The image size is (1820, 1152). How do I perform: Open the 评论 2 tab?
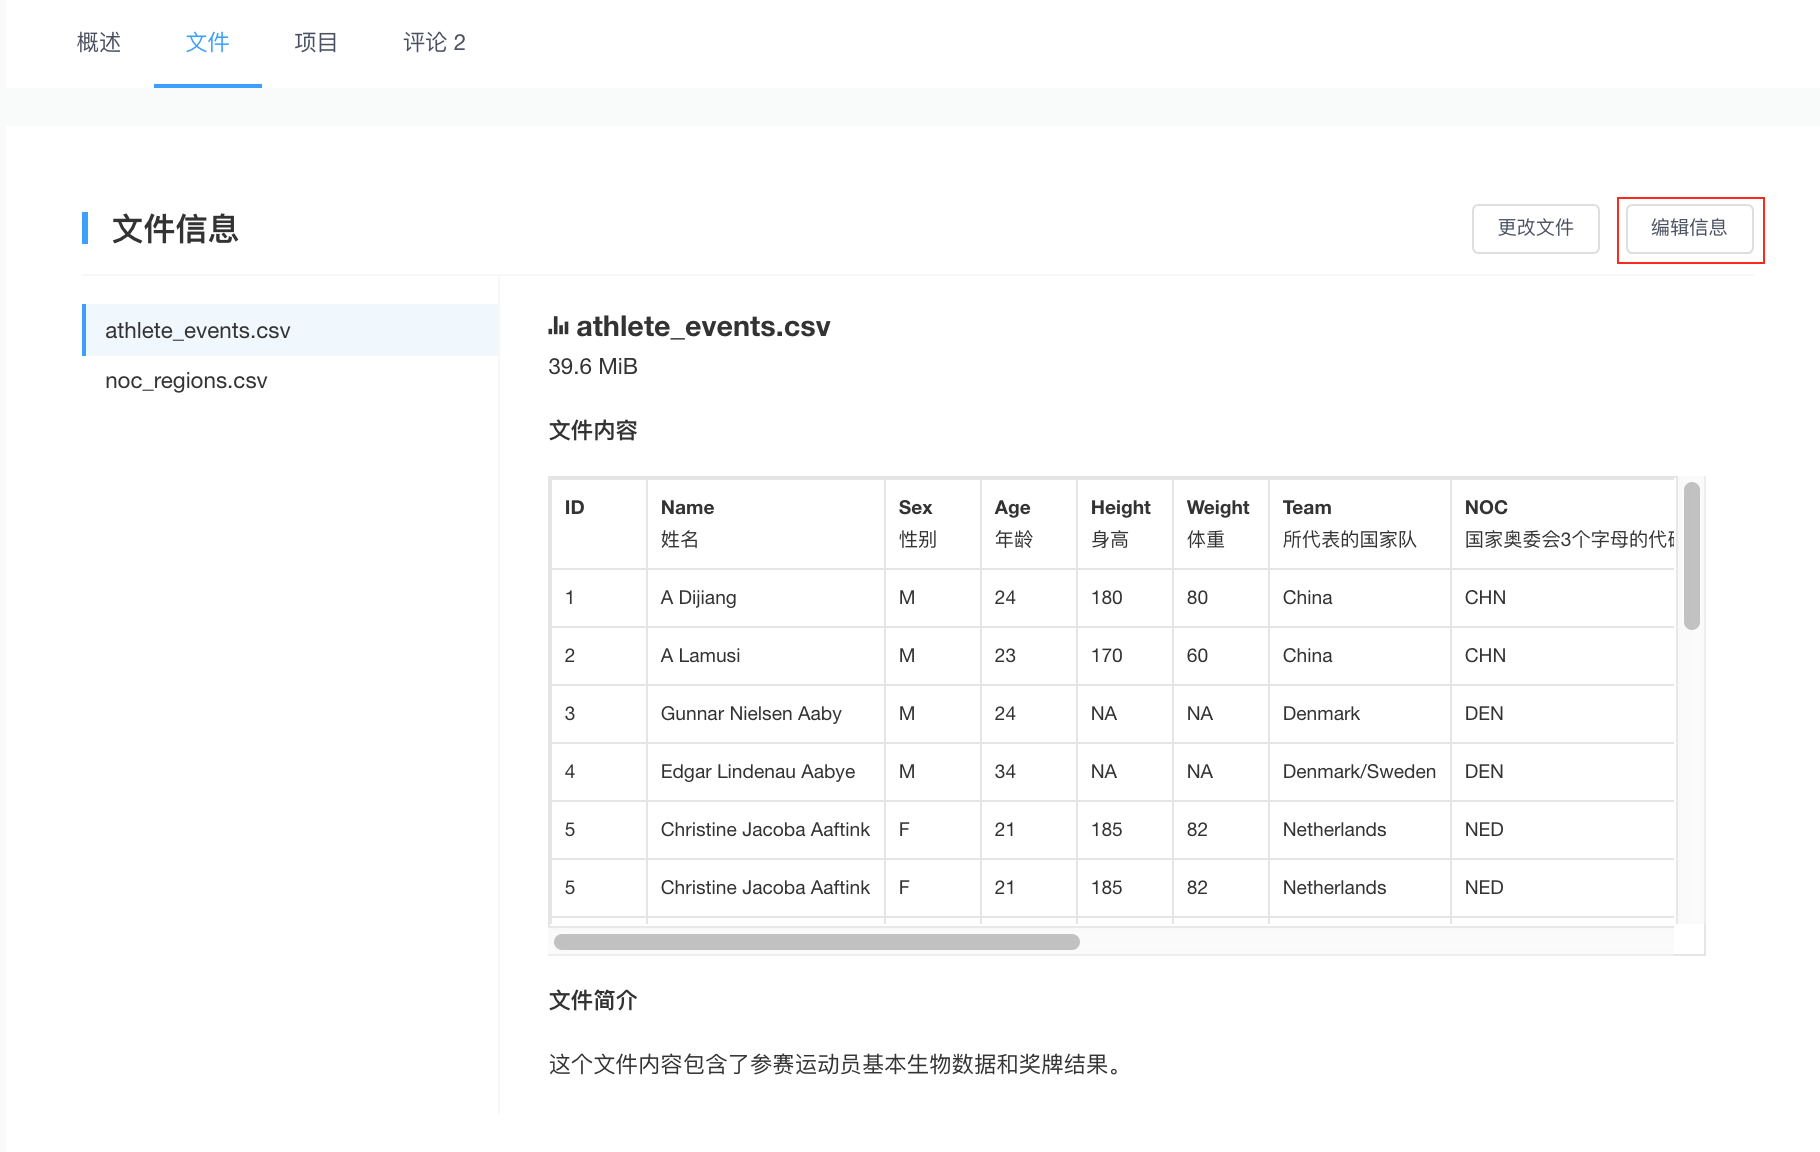tap(434, 42)
